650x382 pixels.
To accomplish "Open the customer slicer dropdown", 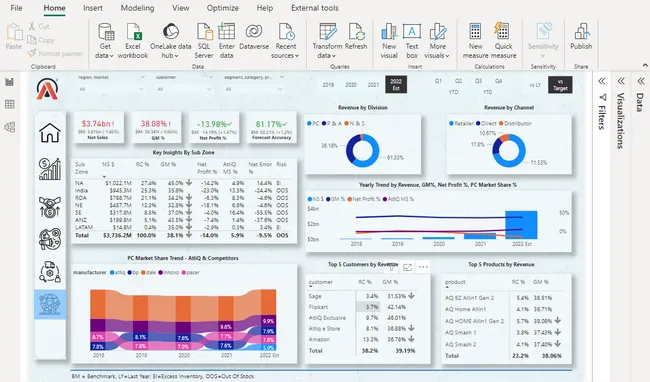I will click(x=184, y=89).
